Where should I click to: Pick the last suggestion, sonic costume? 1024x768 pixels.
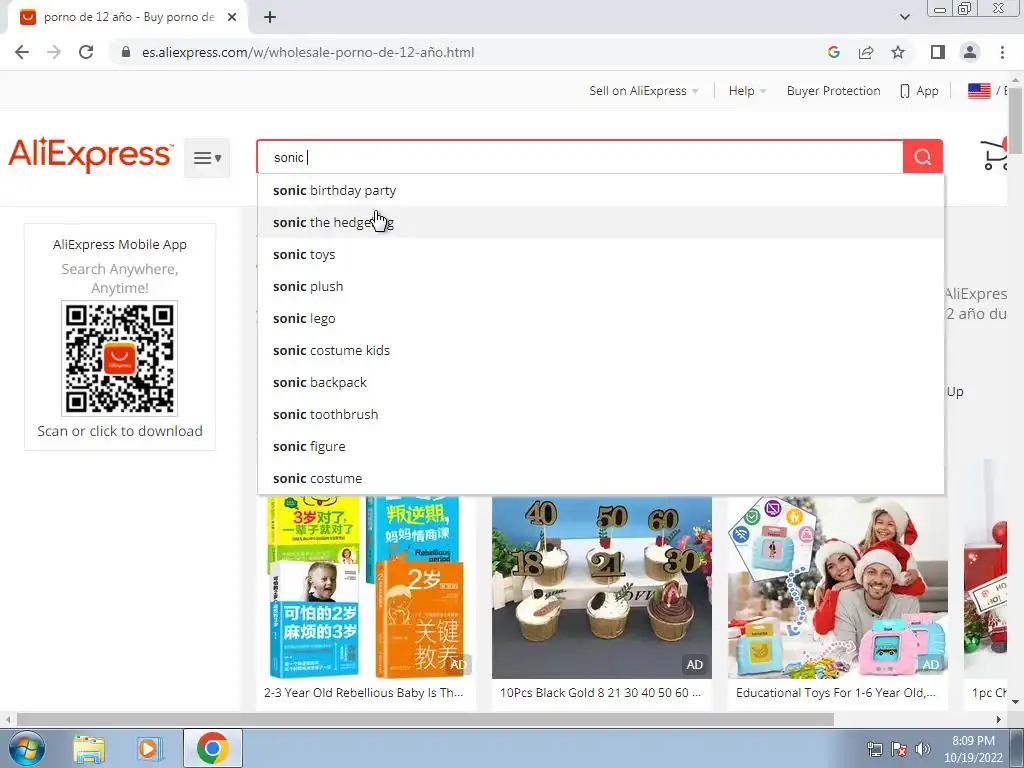pyautogui.click(x=601, y=478)
